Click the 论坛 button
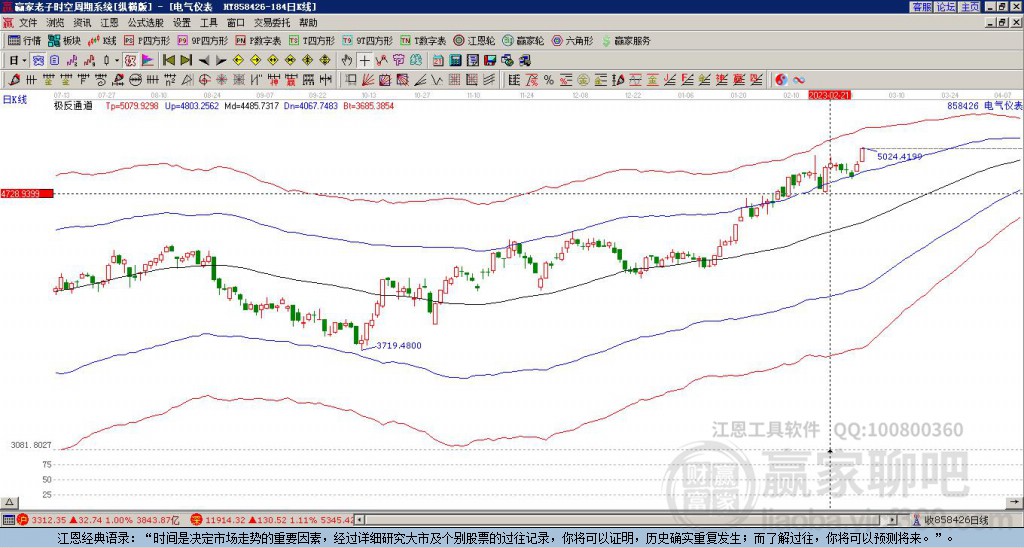1024x548 pixels. [945, 7]
